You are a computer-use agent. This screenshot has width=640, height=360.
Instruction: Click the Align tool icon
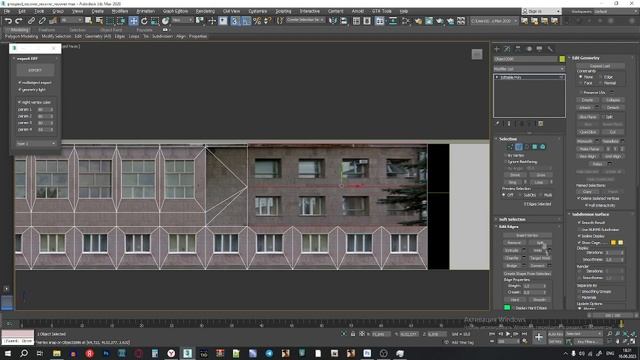pos(344,20)
